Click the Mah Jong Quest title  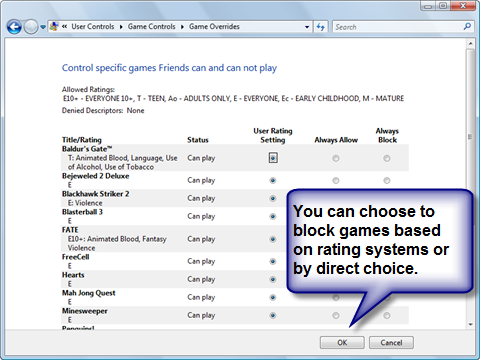click(89, 293)
